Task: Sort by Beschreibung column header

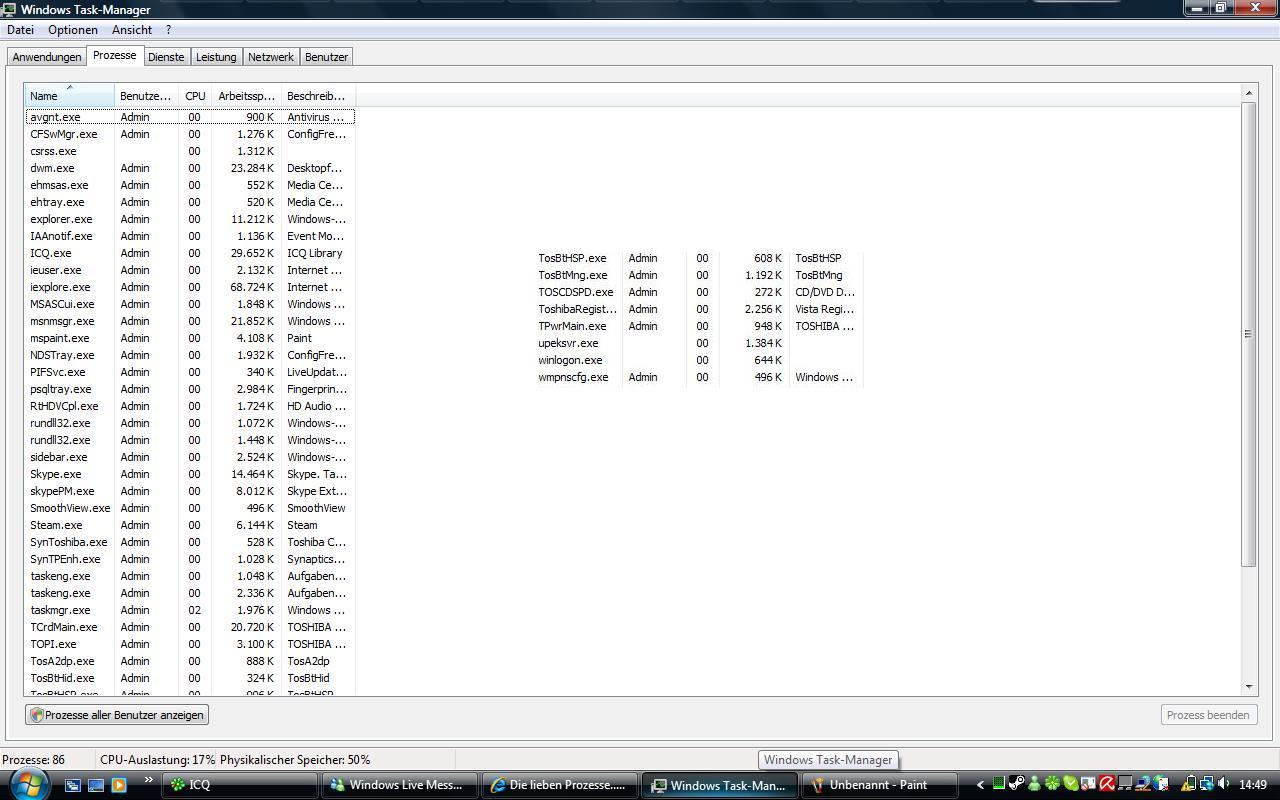Action: pyautogui.click(x=318, y=96)
